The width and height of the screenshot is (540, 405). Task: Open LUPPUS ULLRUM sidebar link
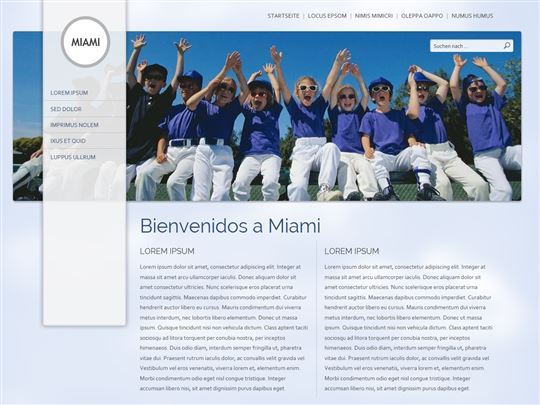click(73, 157)
